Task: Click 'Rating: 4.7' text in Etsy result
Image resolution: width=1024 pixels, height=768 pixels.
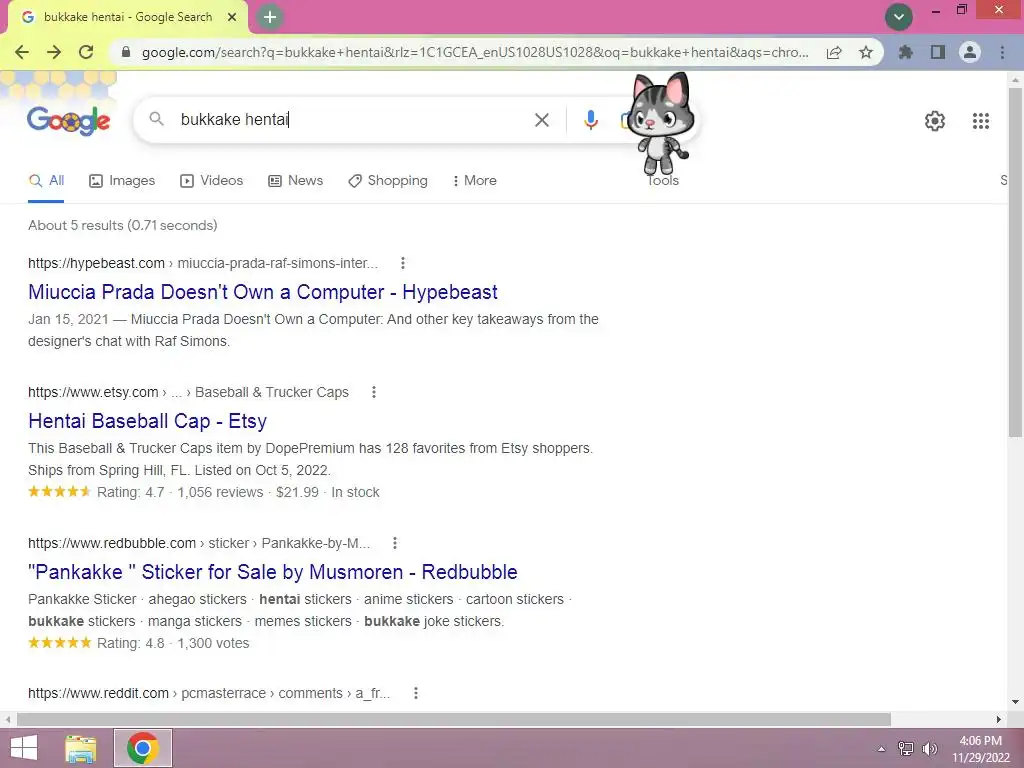Action: point(131,492)
